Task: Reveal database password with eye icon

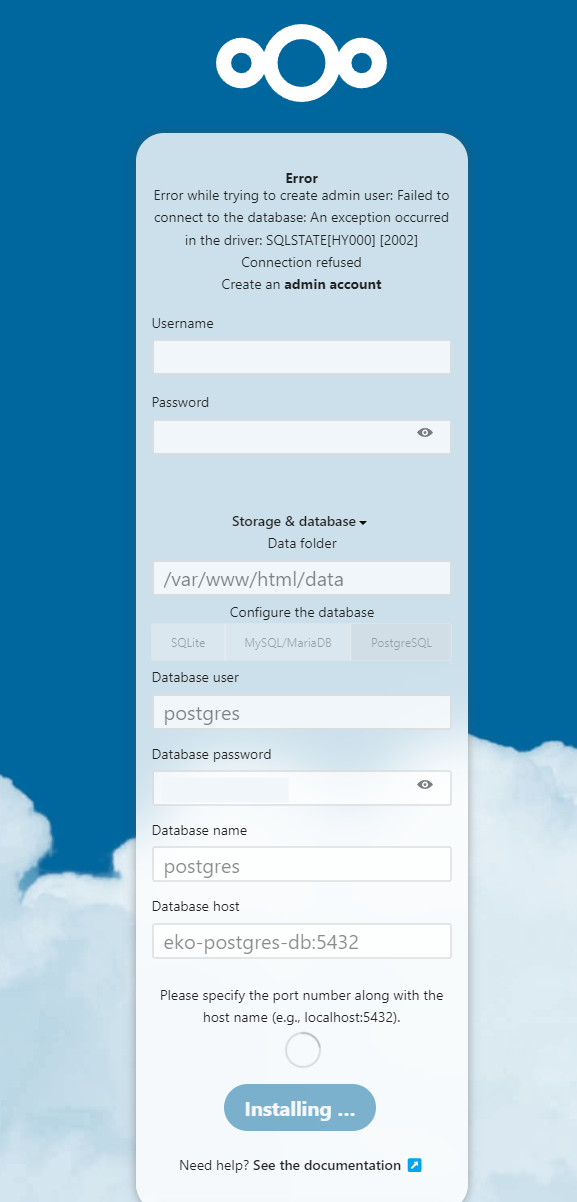Action: [x=425, y=785]
